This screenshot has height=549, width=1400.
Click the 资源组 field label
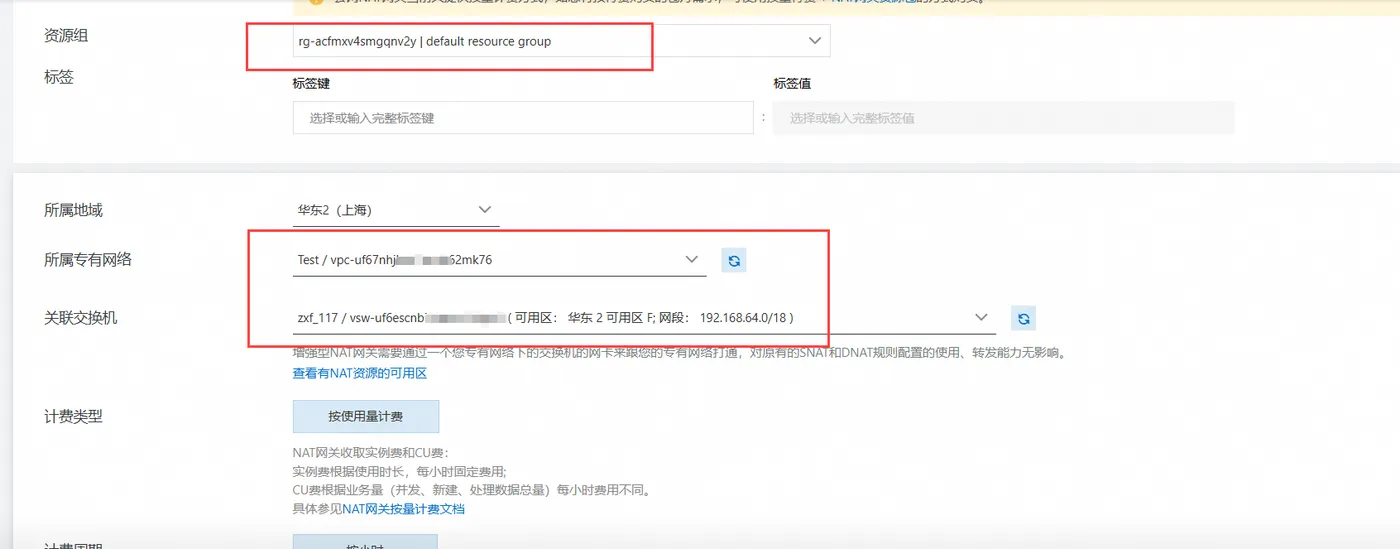point(66,35)
